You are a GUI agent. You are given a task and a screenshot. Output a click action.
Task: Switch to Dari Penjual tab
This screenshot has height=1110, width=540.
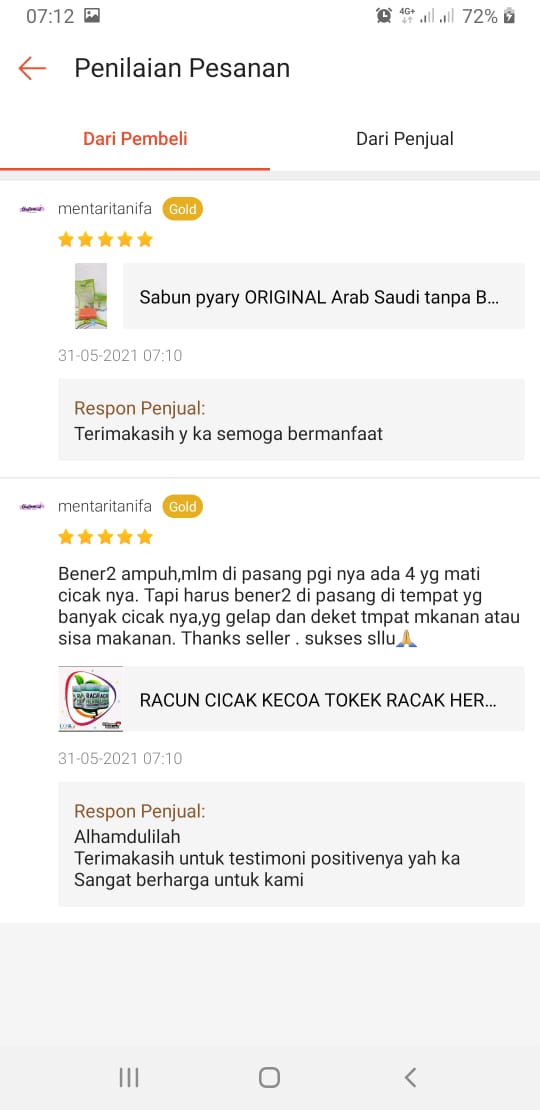tap(405, 139)
